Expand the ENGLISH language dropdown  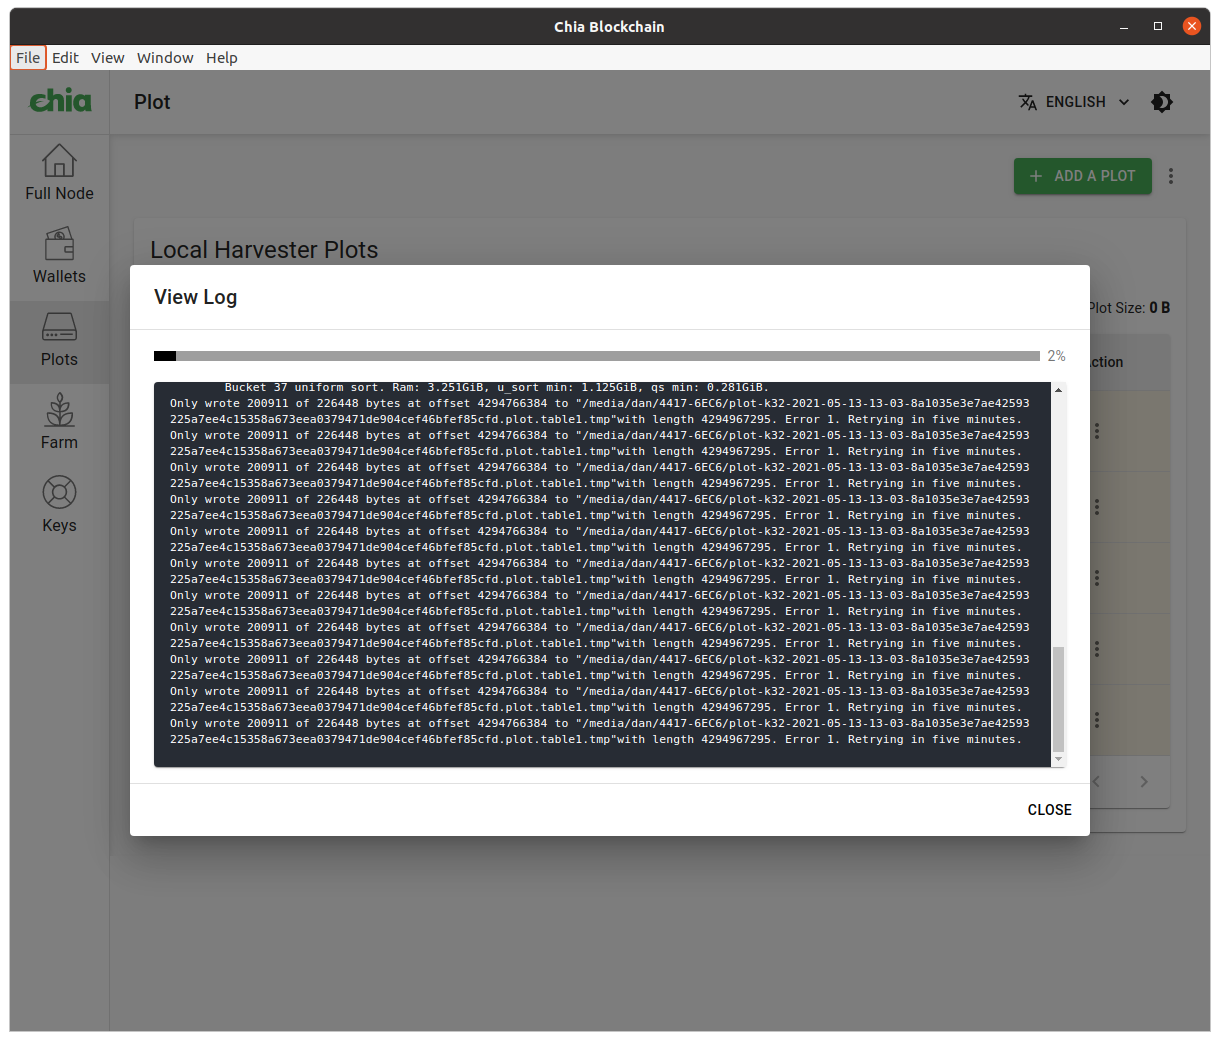[x=1075, y=102]
